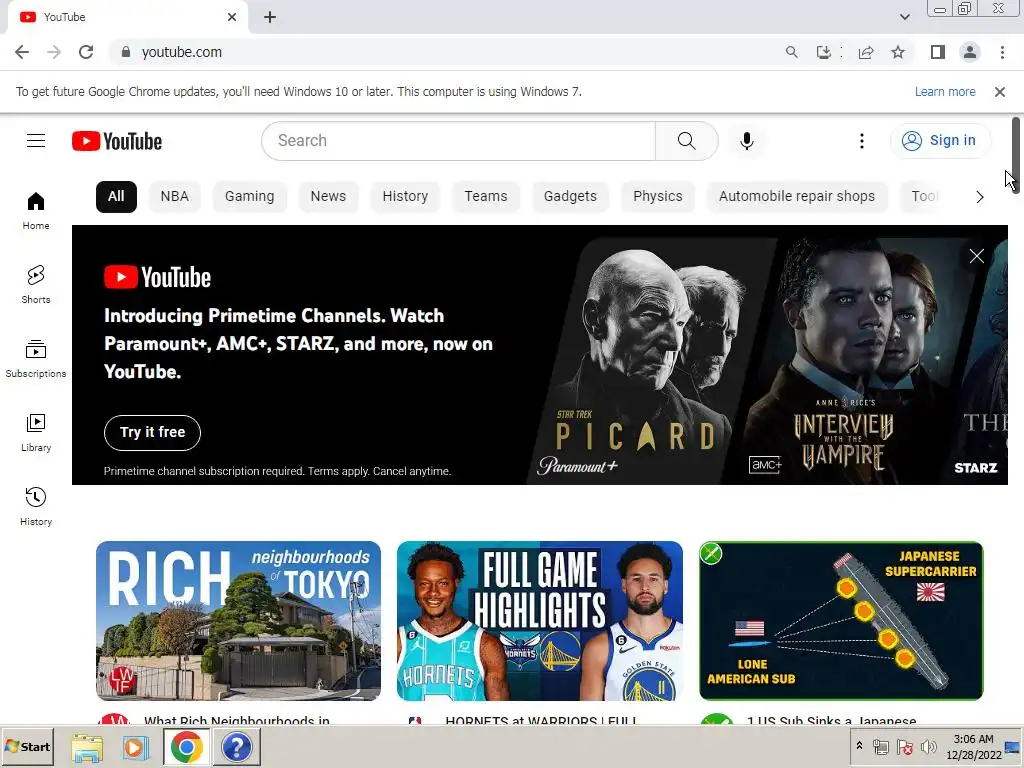This screenshot has width=1024, height=768.
Task: Share this page icon
Action: (866, 52)
